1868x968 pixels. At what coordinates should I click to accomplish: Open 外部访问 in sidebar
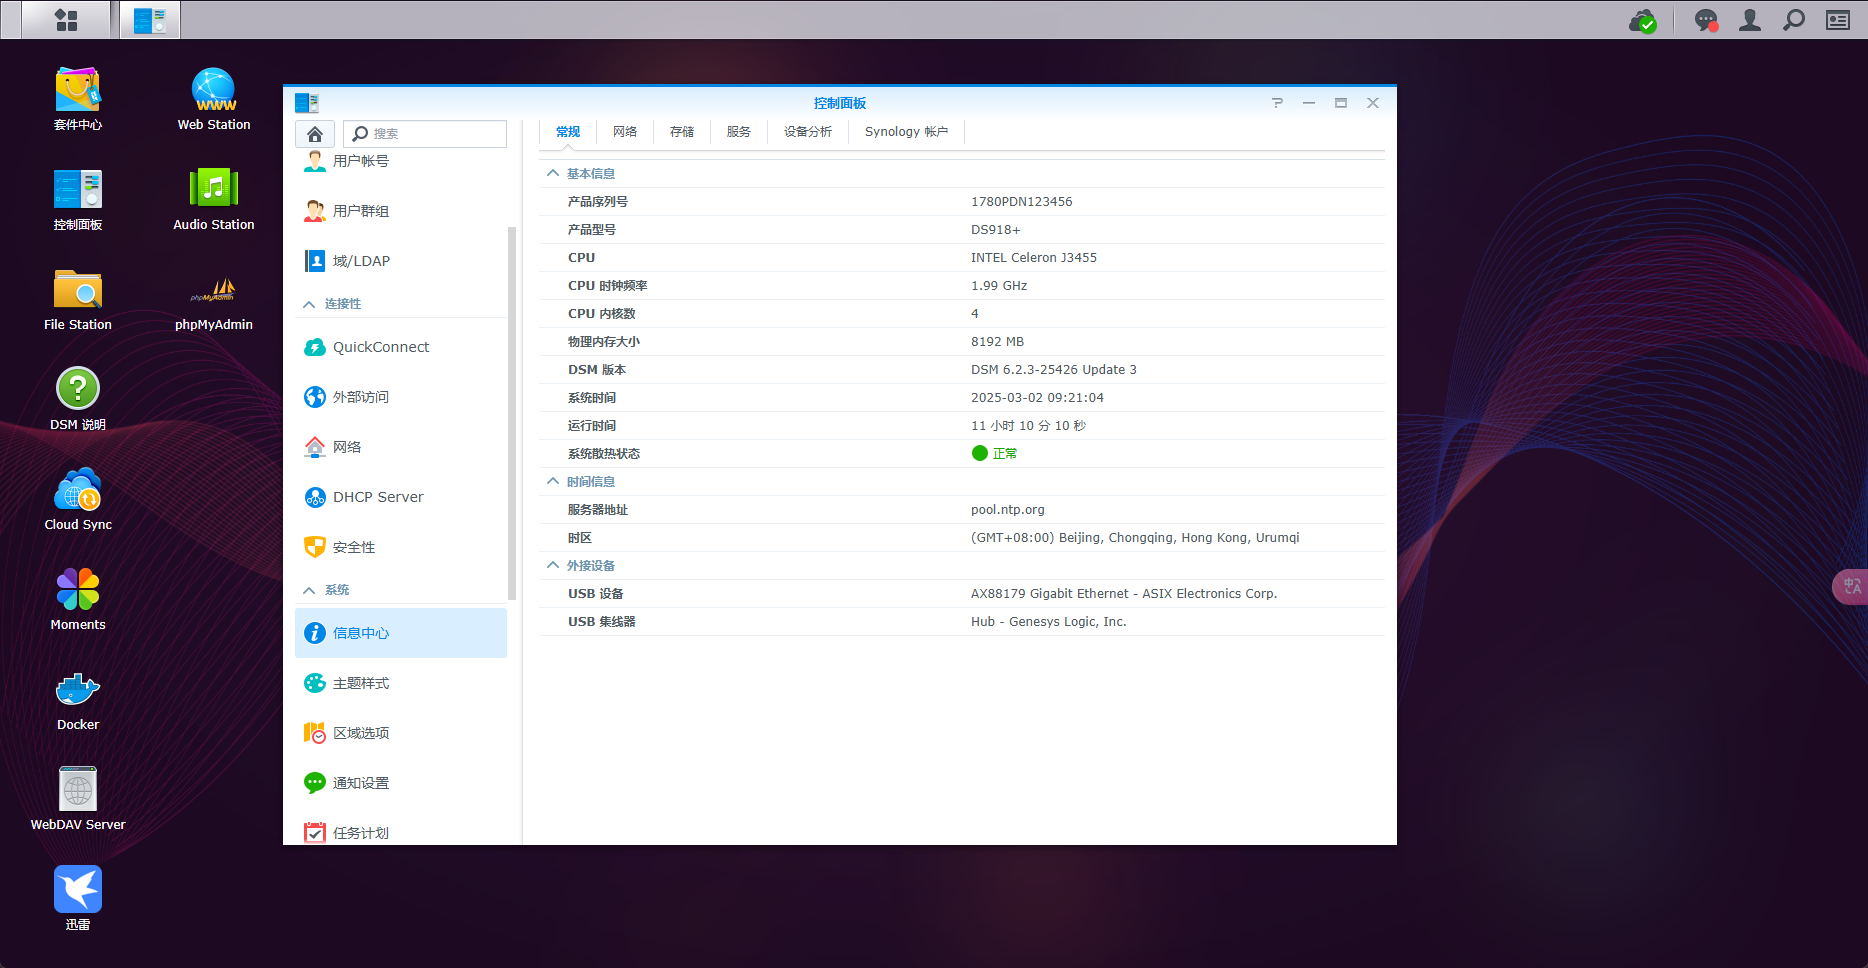[401, 397]
